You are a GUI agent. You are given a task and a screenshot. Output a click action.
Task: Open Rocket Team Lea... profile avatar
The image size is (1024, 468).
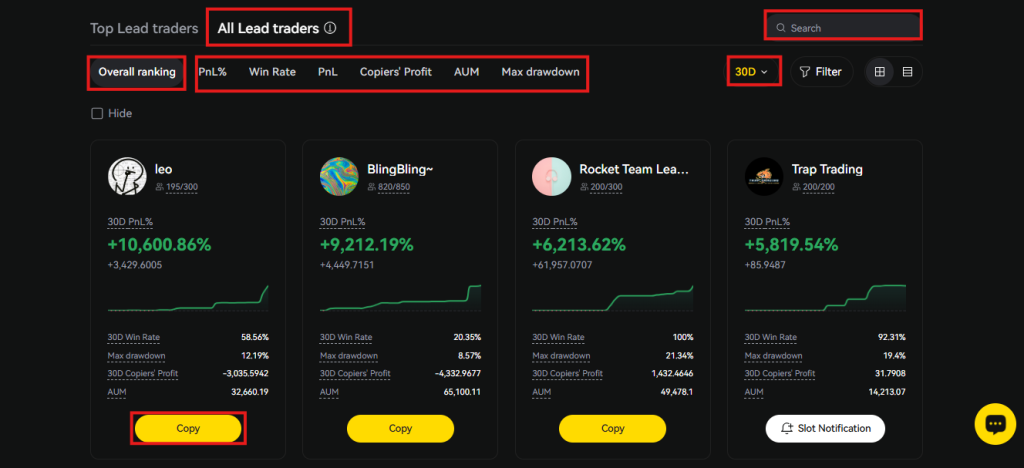[x=552, y=176]
